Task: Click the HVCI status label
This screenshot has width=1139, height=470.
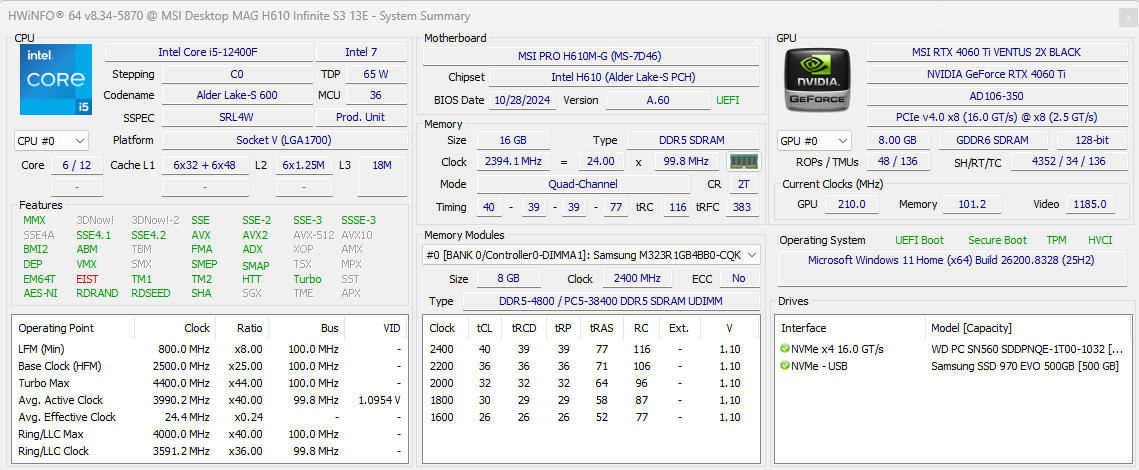Action: [x=1100, y=240]
